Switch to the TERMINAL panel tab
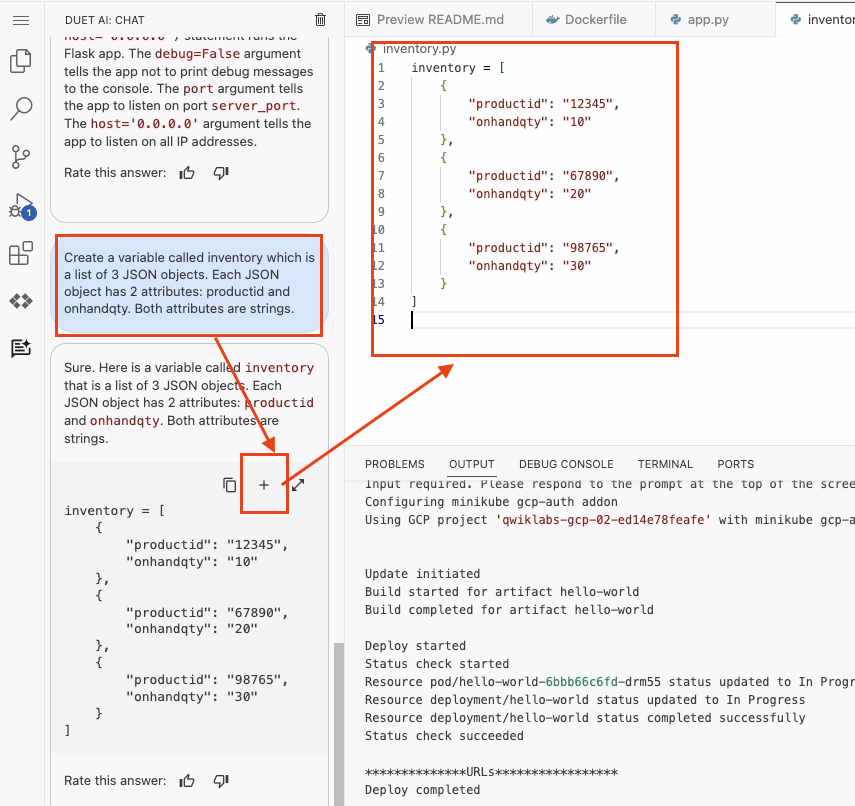The width and height of the screenshot is (855, 806). [x=665, y=464]
